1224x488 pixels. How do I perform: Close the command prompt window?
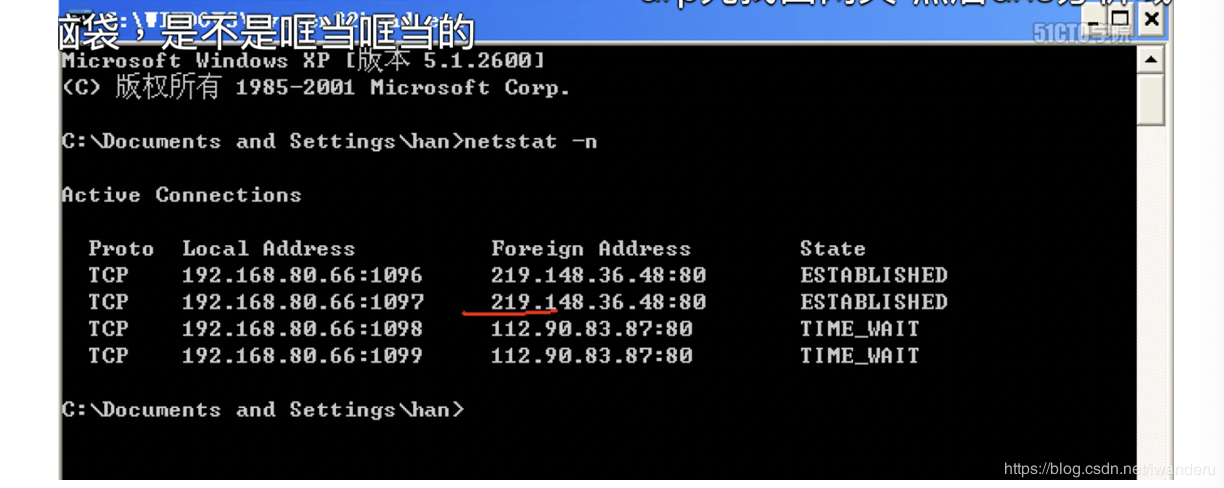pyautogui.click(x=1152, y=18)
